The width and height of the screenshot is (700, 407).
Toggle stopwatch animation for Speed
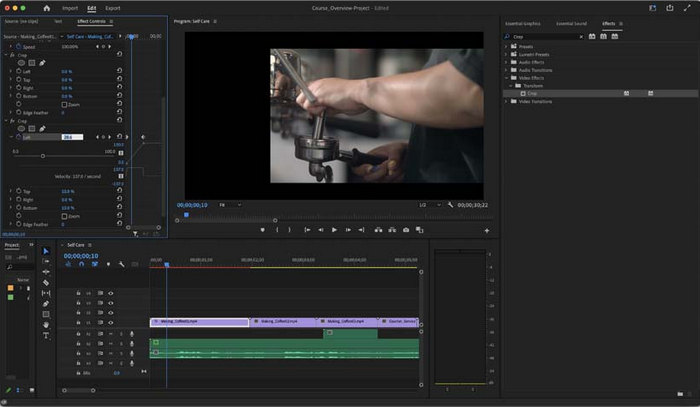(19, 46)
